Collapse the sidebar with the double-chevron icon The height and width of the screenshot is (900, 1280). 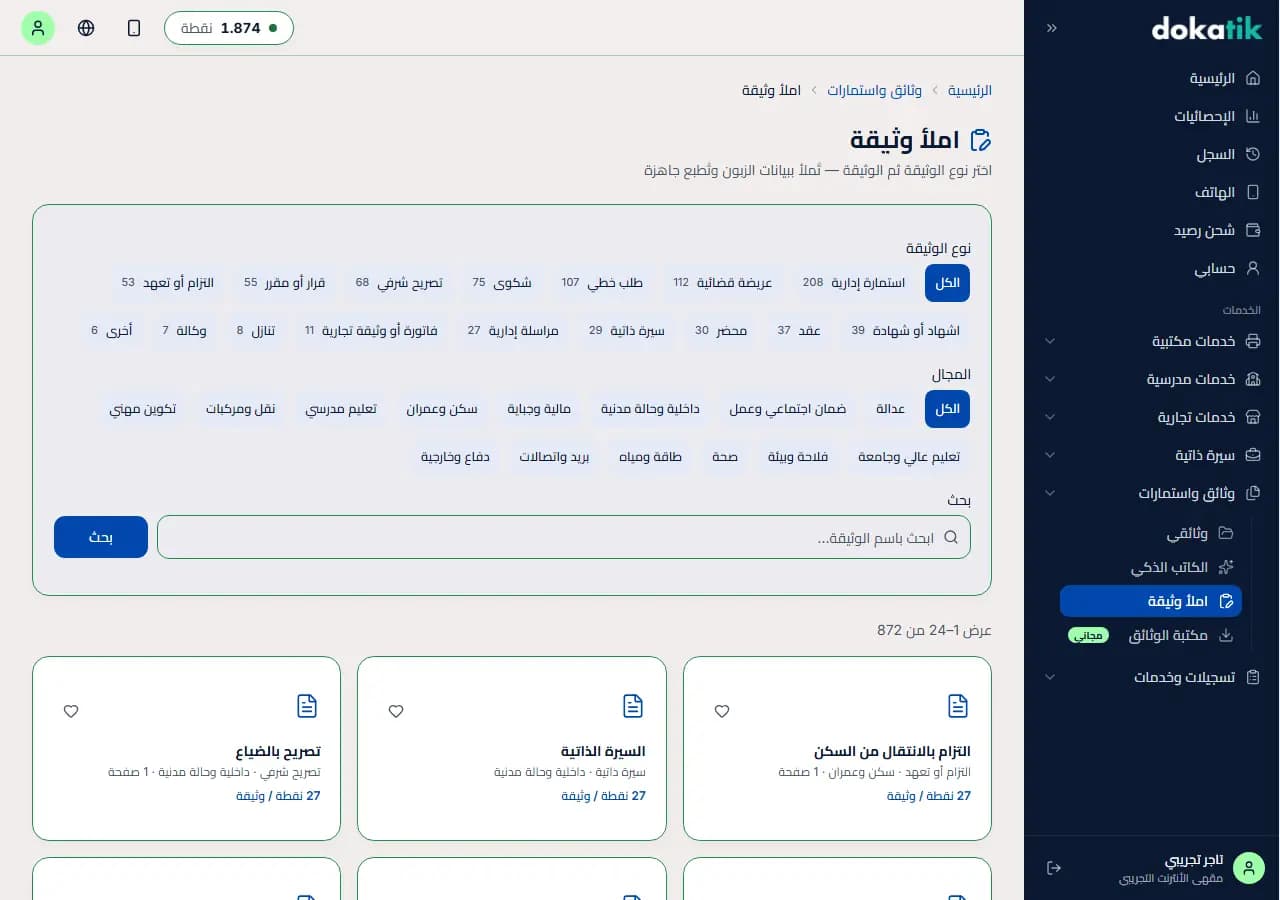pos(1052,28)
